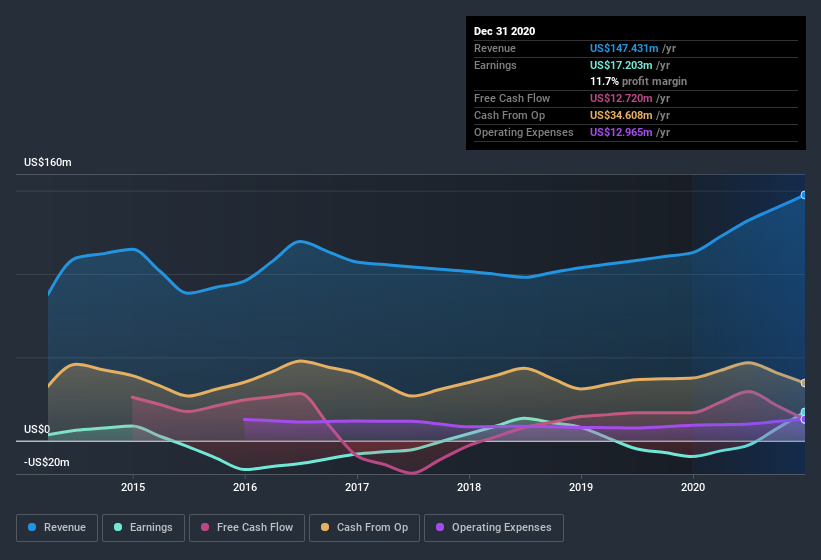The width and height of the screenshot is (821, 560).
Task: Toggle the Revenue series in the legend
Action: pyautogui.click(x=57, y=527)
